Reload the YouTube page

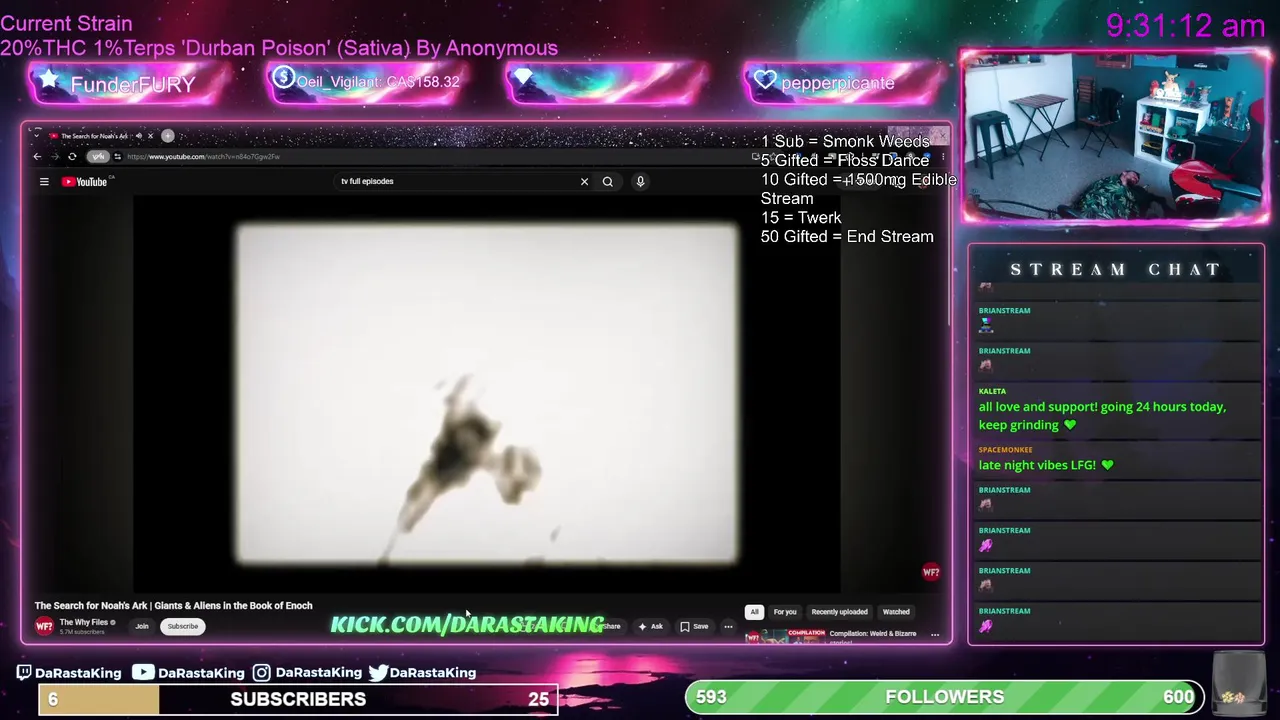click(x=72, y=157)
